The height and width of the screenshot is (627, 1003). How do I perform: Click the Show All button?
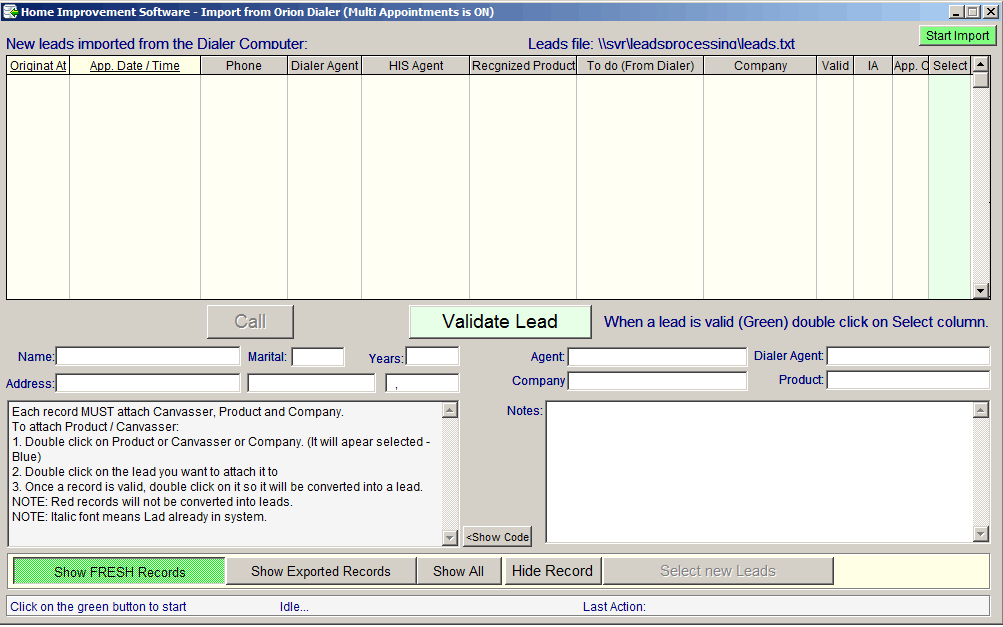(x=459, y=571)
